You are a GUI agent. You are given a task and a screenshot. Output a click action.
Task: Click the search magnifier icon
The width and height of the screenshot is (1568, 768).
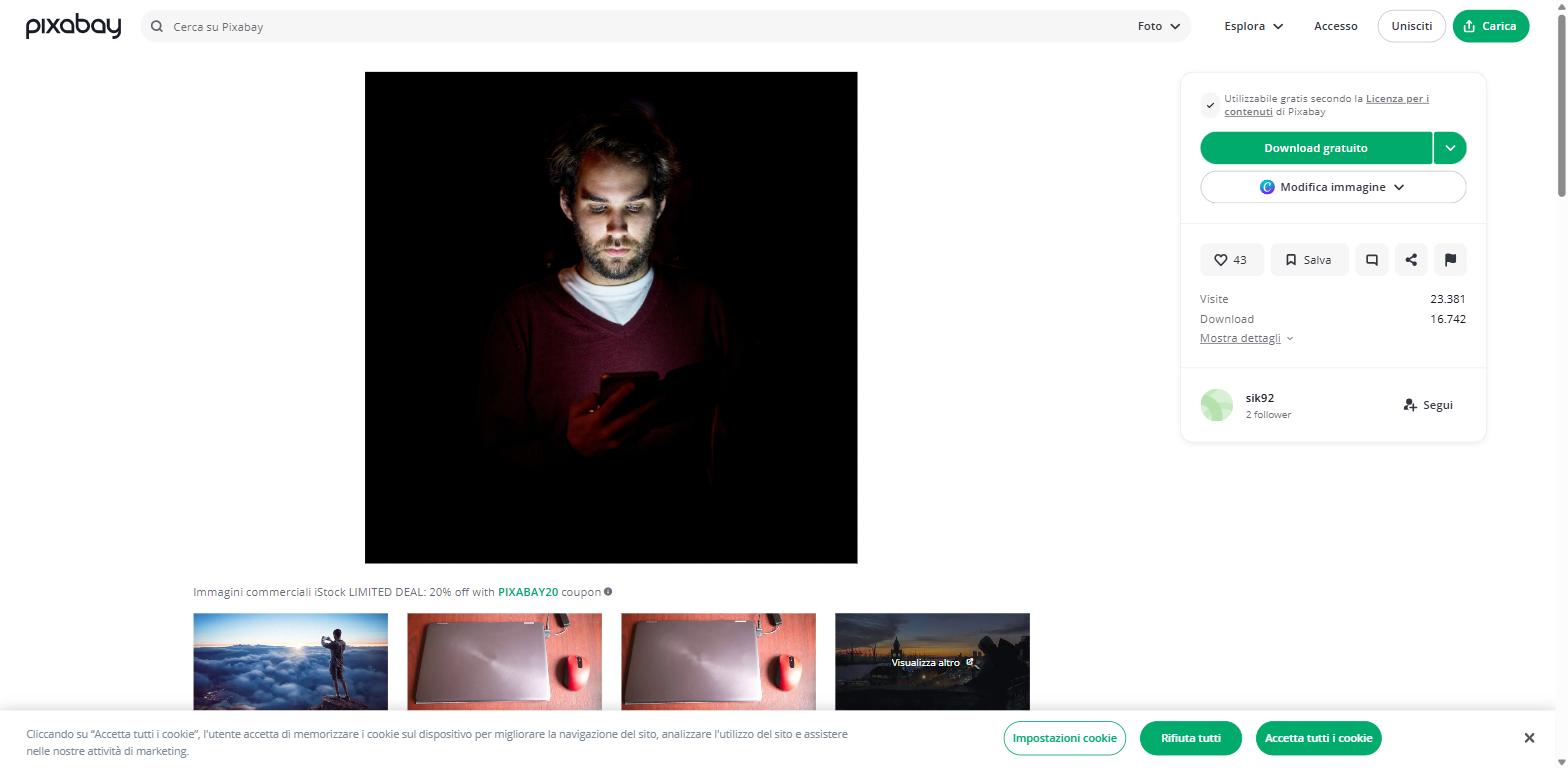(157, 27)
